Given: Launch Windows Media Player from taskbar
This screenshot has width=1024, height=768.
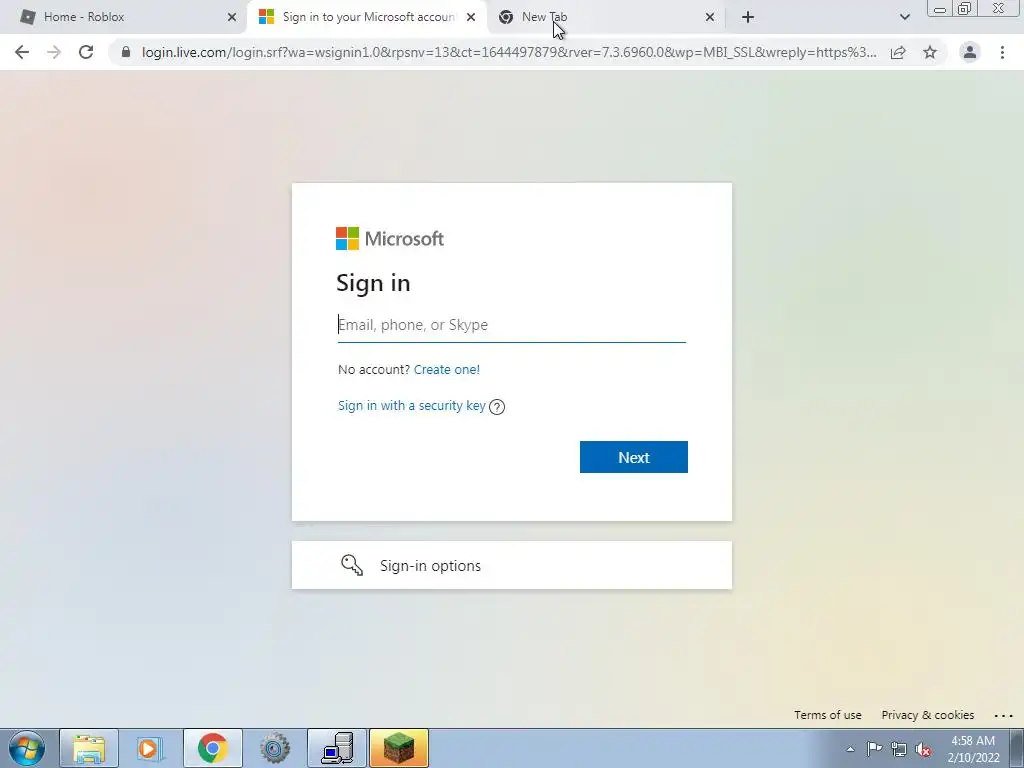Looking at the screenshot, I should click(150, 748).
